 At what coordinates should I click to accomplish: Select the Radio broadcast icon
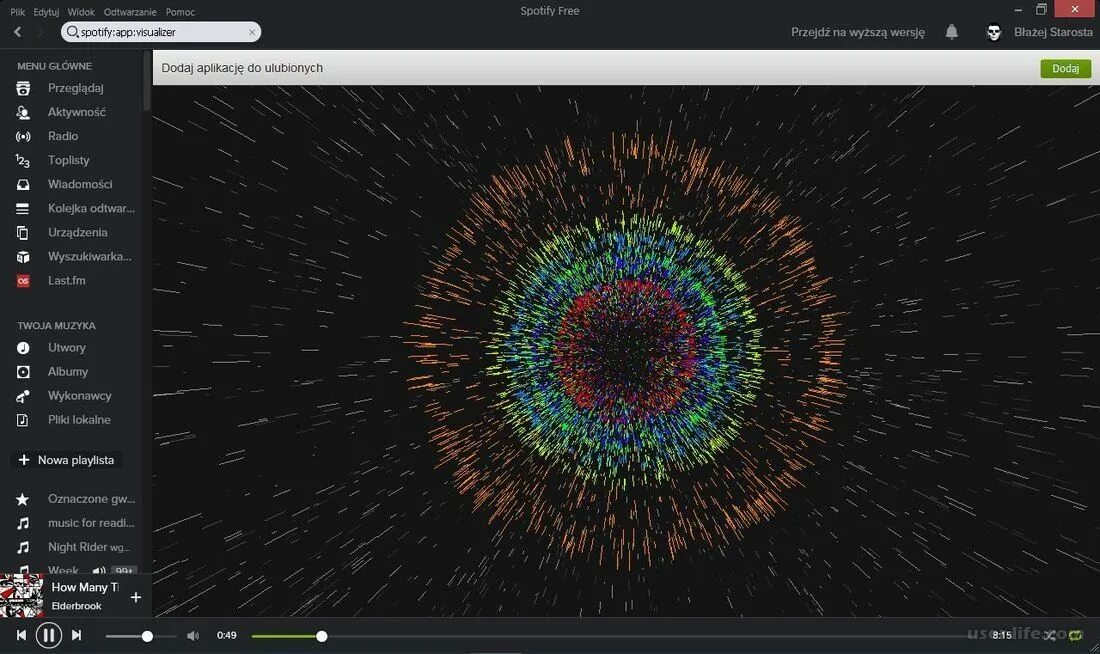pos(23,136)
